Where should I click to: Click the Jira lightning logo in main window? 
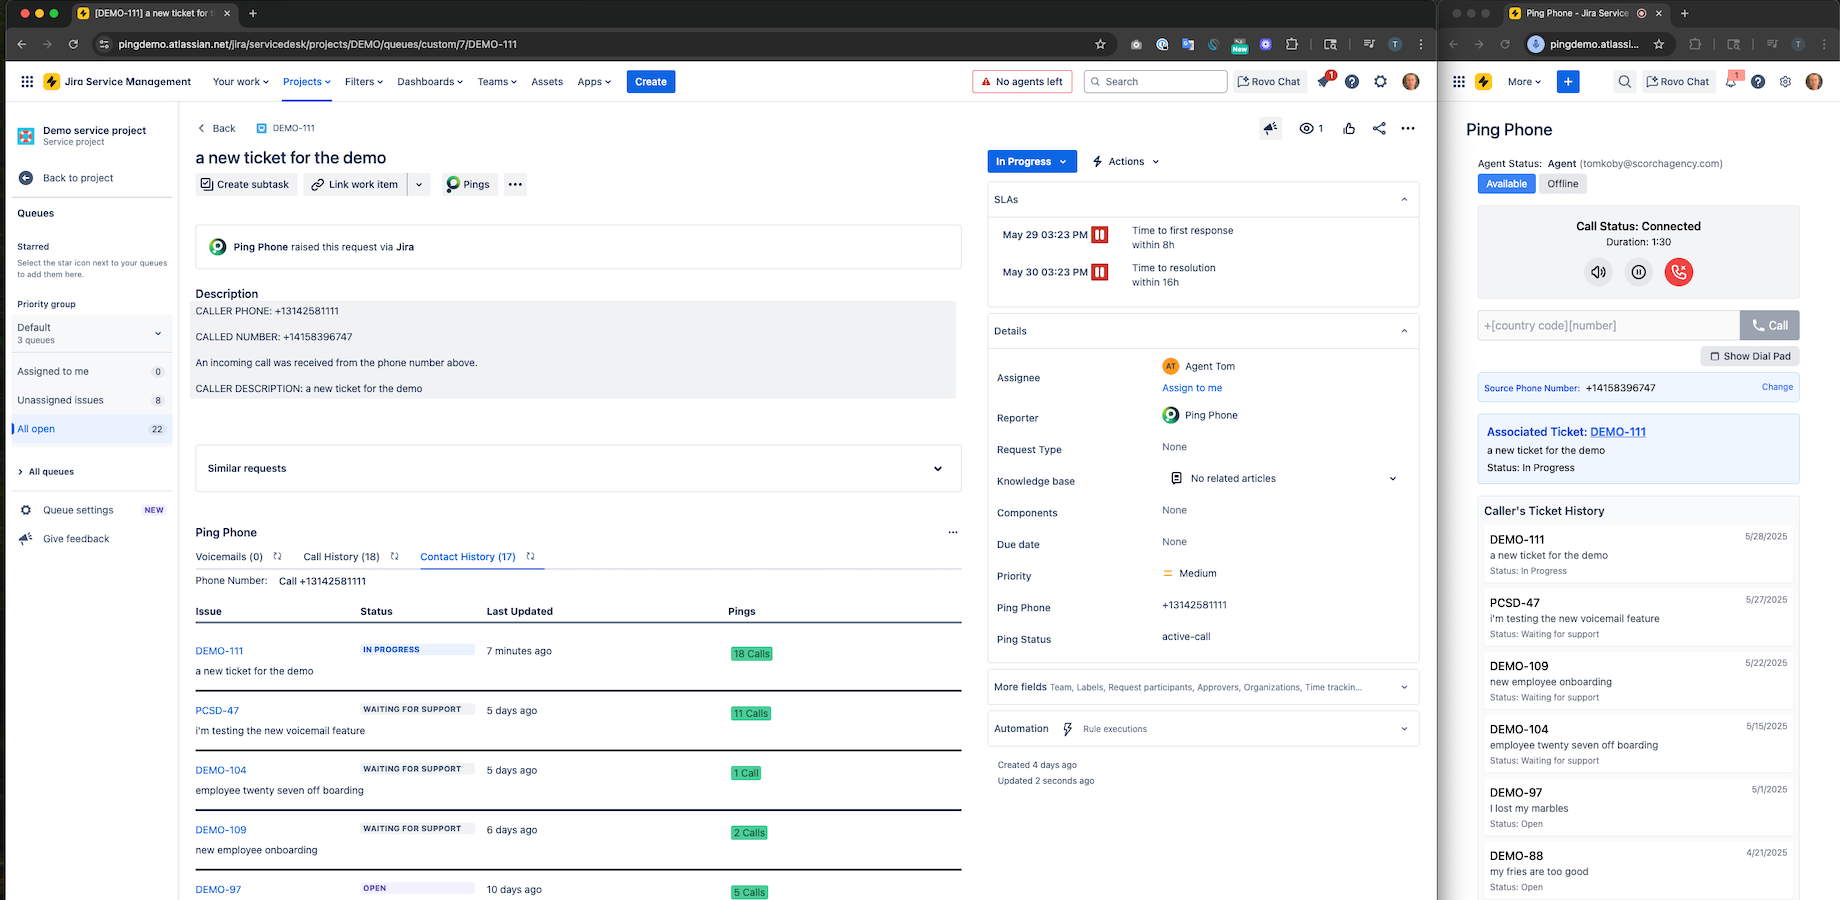(x=52, y=82)
